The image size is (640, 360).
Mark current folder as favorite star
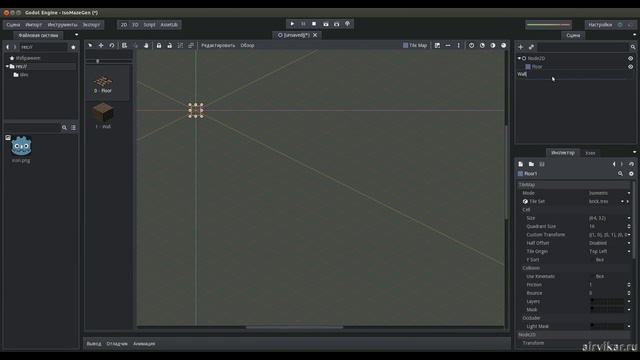point(73,47)
